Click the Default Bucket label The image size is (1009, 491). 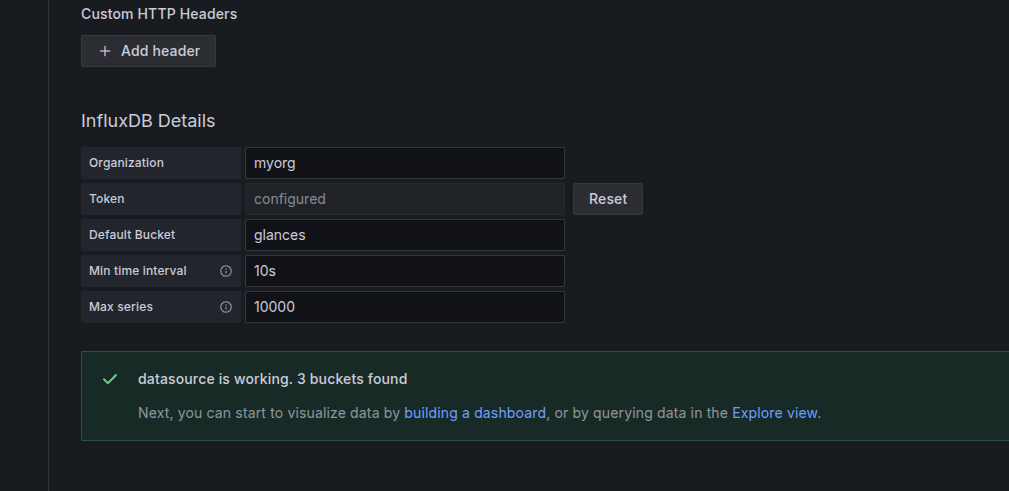[132, 235]
